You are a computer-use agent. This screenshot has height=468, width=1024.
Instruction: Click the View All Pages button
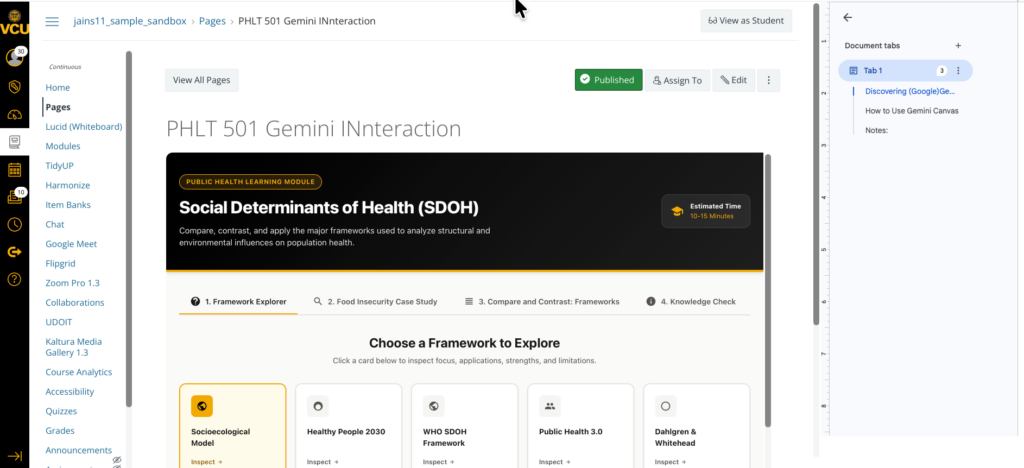(202, 80)
